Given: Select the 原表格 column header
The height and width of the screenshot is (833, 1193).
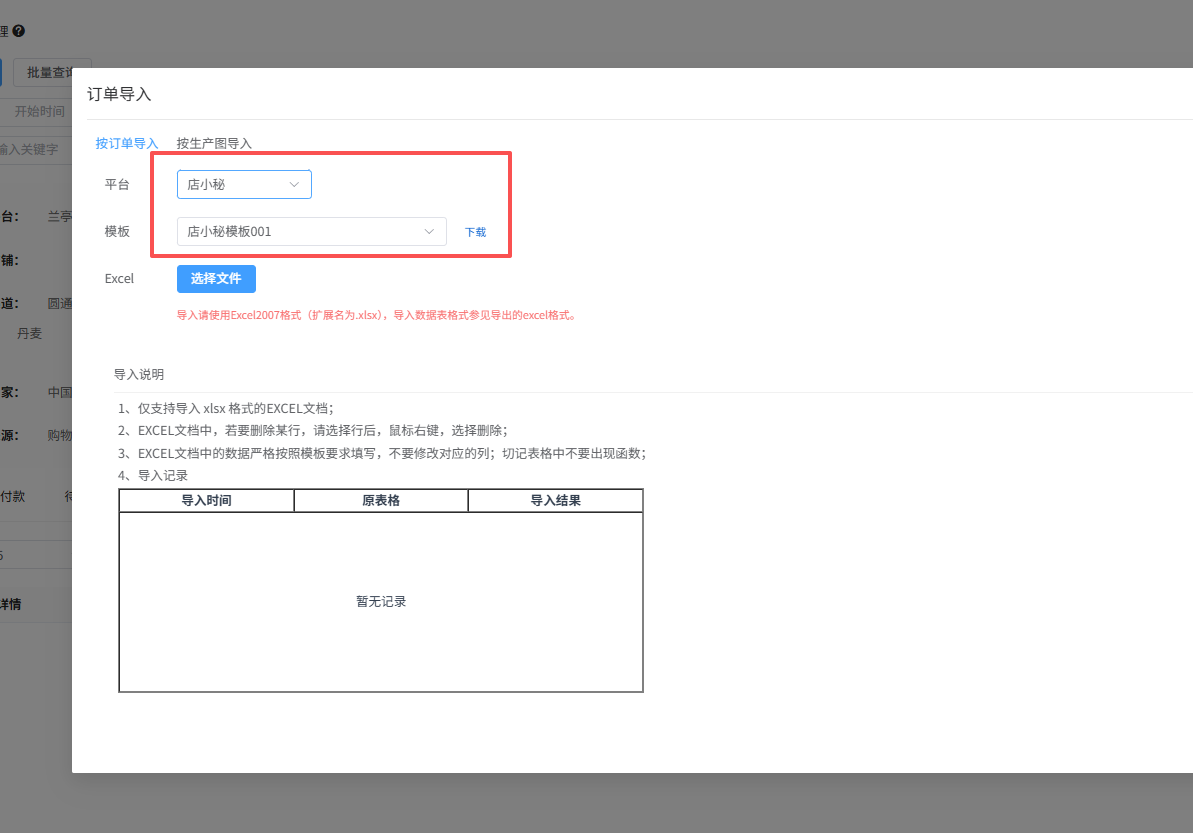Looking at the screenshot, I should [x=381, y=501].
